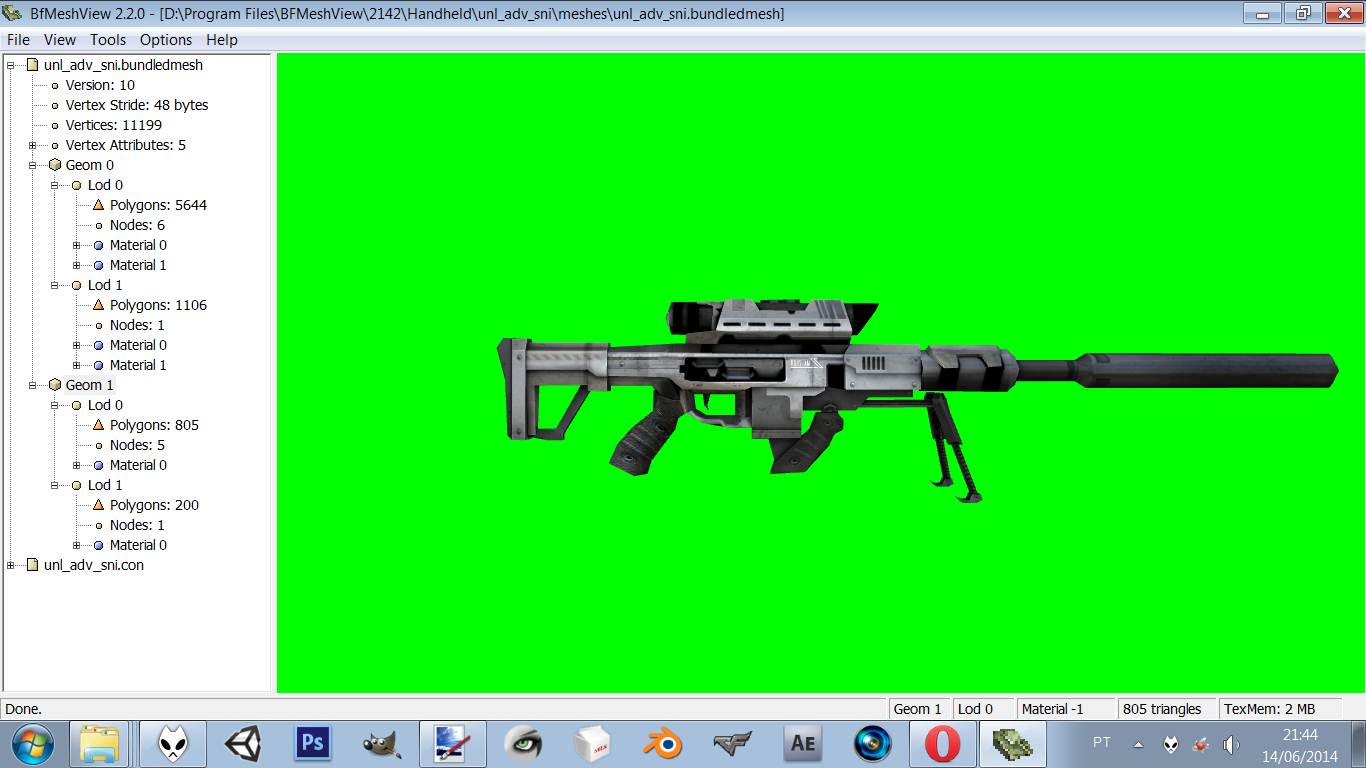
Task: Click the BfMeshView tank taskbar icon
Action: point(1013,744)
